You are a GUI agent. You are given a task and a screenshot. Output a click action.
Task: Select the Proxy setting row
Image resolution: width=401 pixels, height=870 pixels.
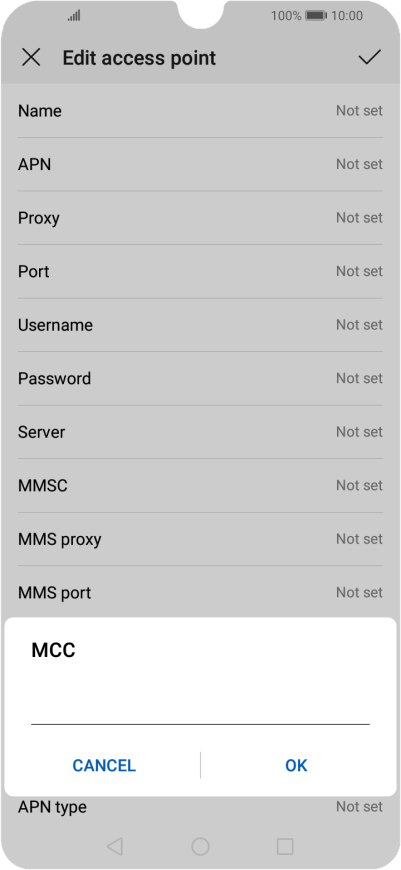pos(200,218)
